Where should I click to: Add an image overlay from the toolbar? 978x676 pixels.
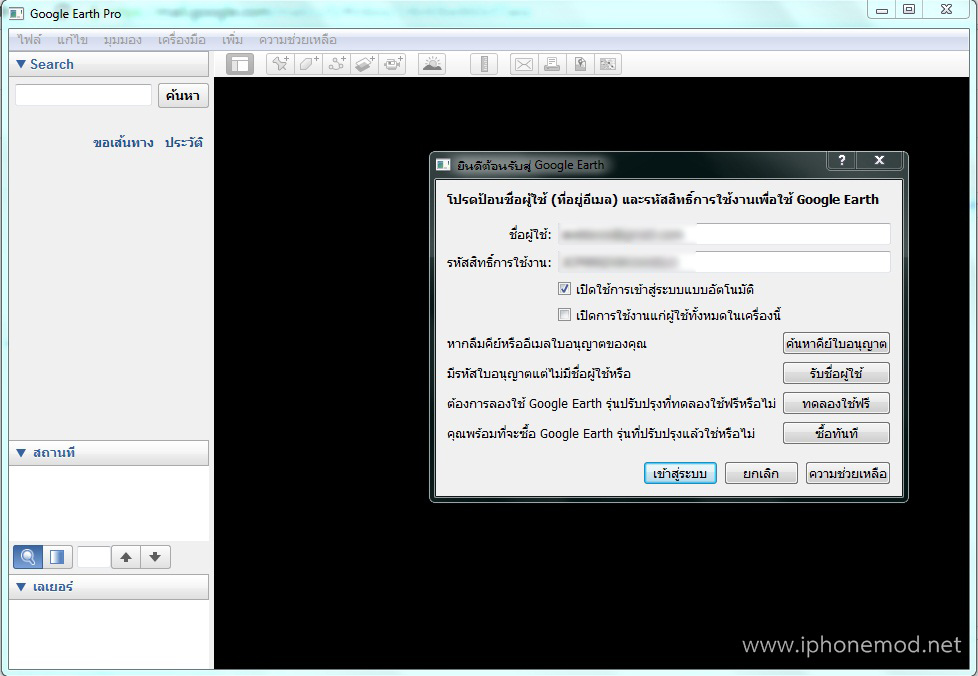pos(365,64)
